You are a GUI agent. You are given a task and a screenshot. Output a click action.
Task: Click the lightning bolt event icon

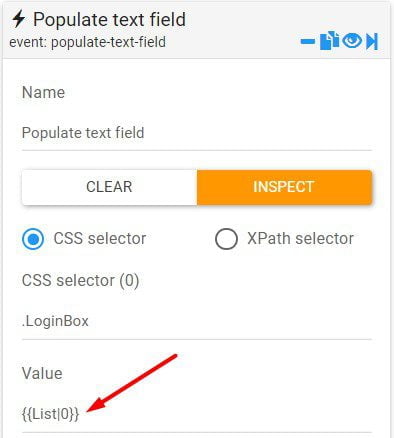click(x=18, y=19)
